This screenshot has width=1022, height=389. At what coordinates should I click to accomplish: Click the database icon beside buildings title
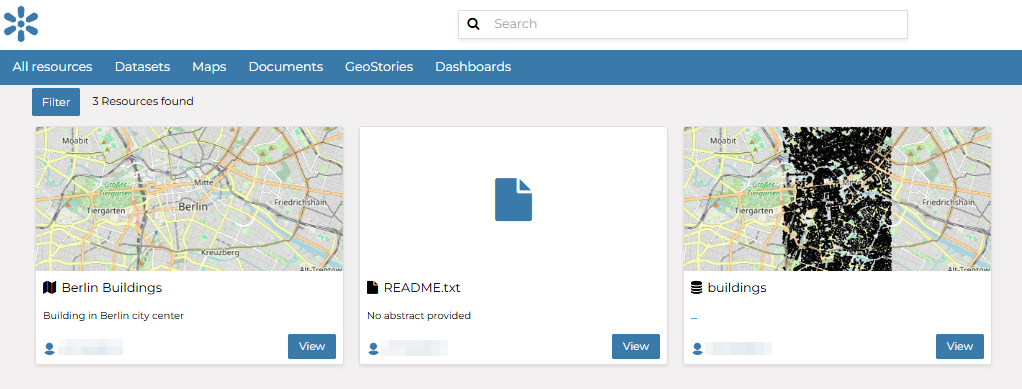[696, 287]
